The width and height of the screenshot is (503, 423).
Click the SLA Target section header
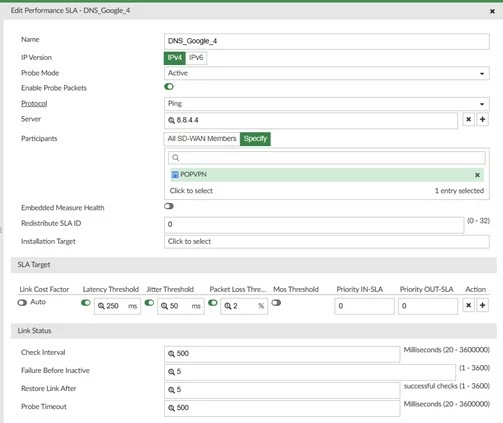[x=254, y=265]
